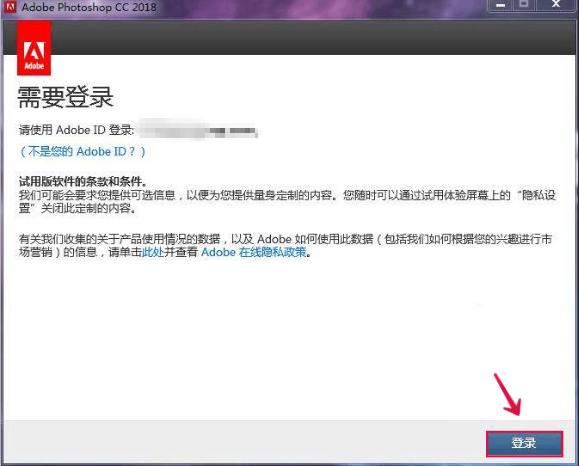Click the paragraph starting with 有关我们收集的
Viewport: 579px width, 466px height.
coord(285,246)
